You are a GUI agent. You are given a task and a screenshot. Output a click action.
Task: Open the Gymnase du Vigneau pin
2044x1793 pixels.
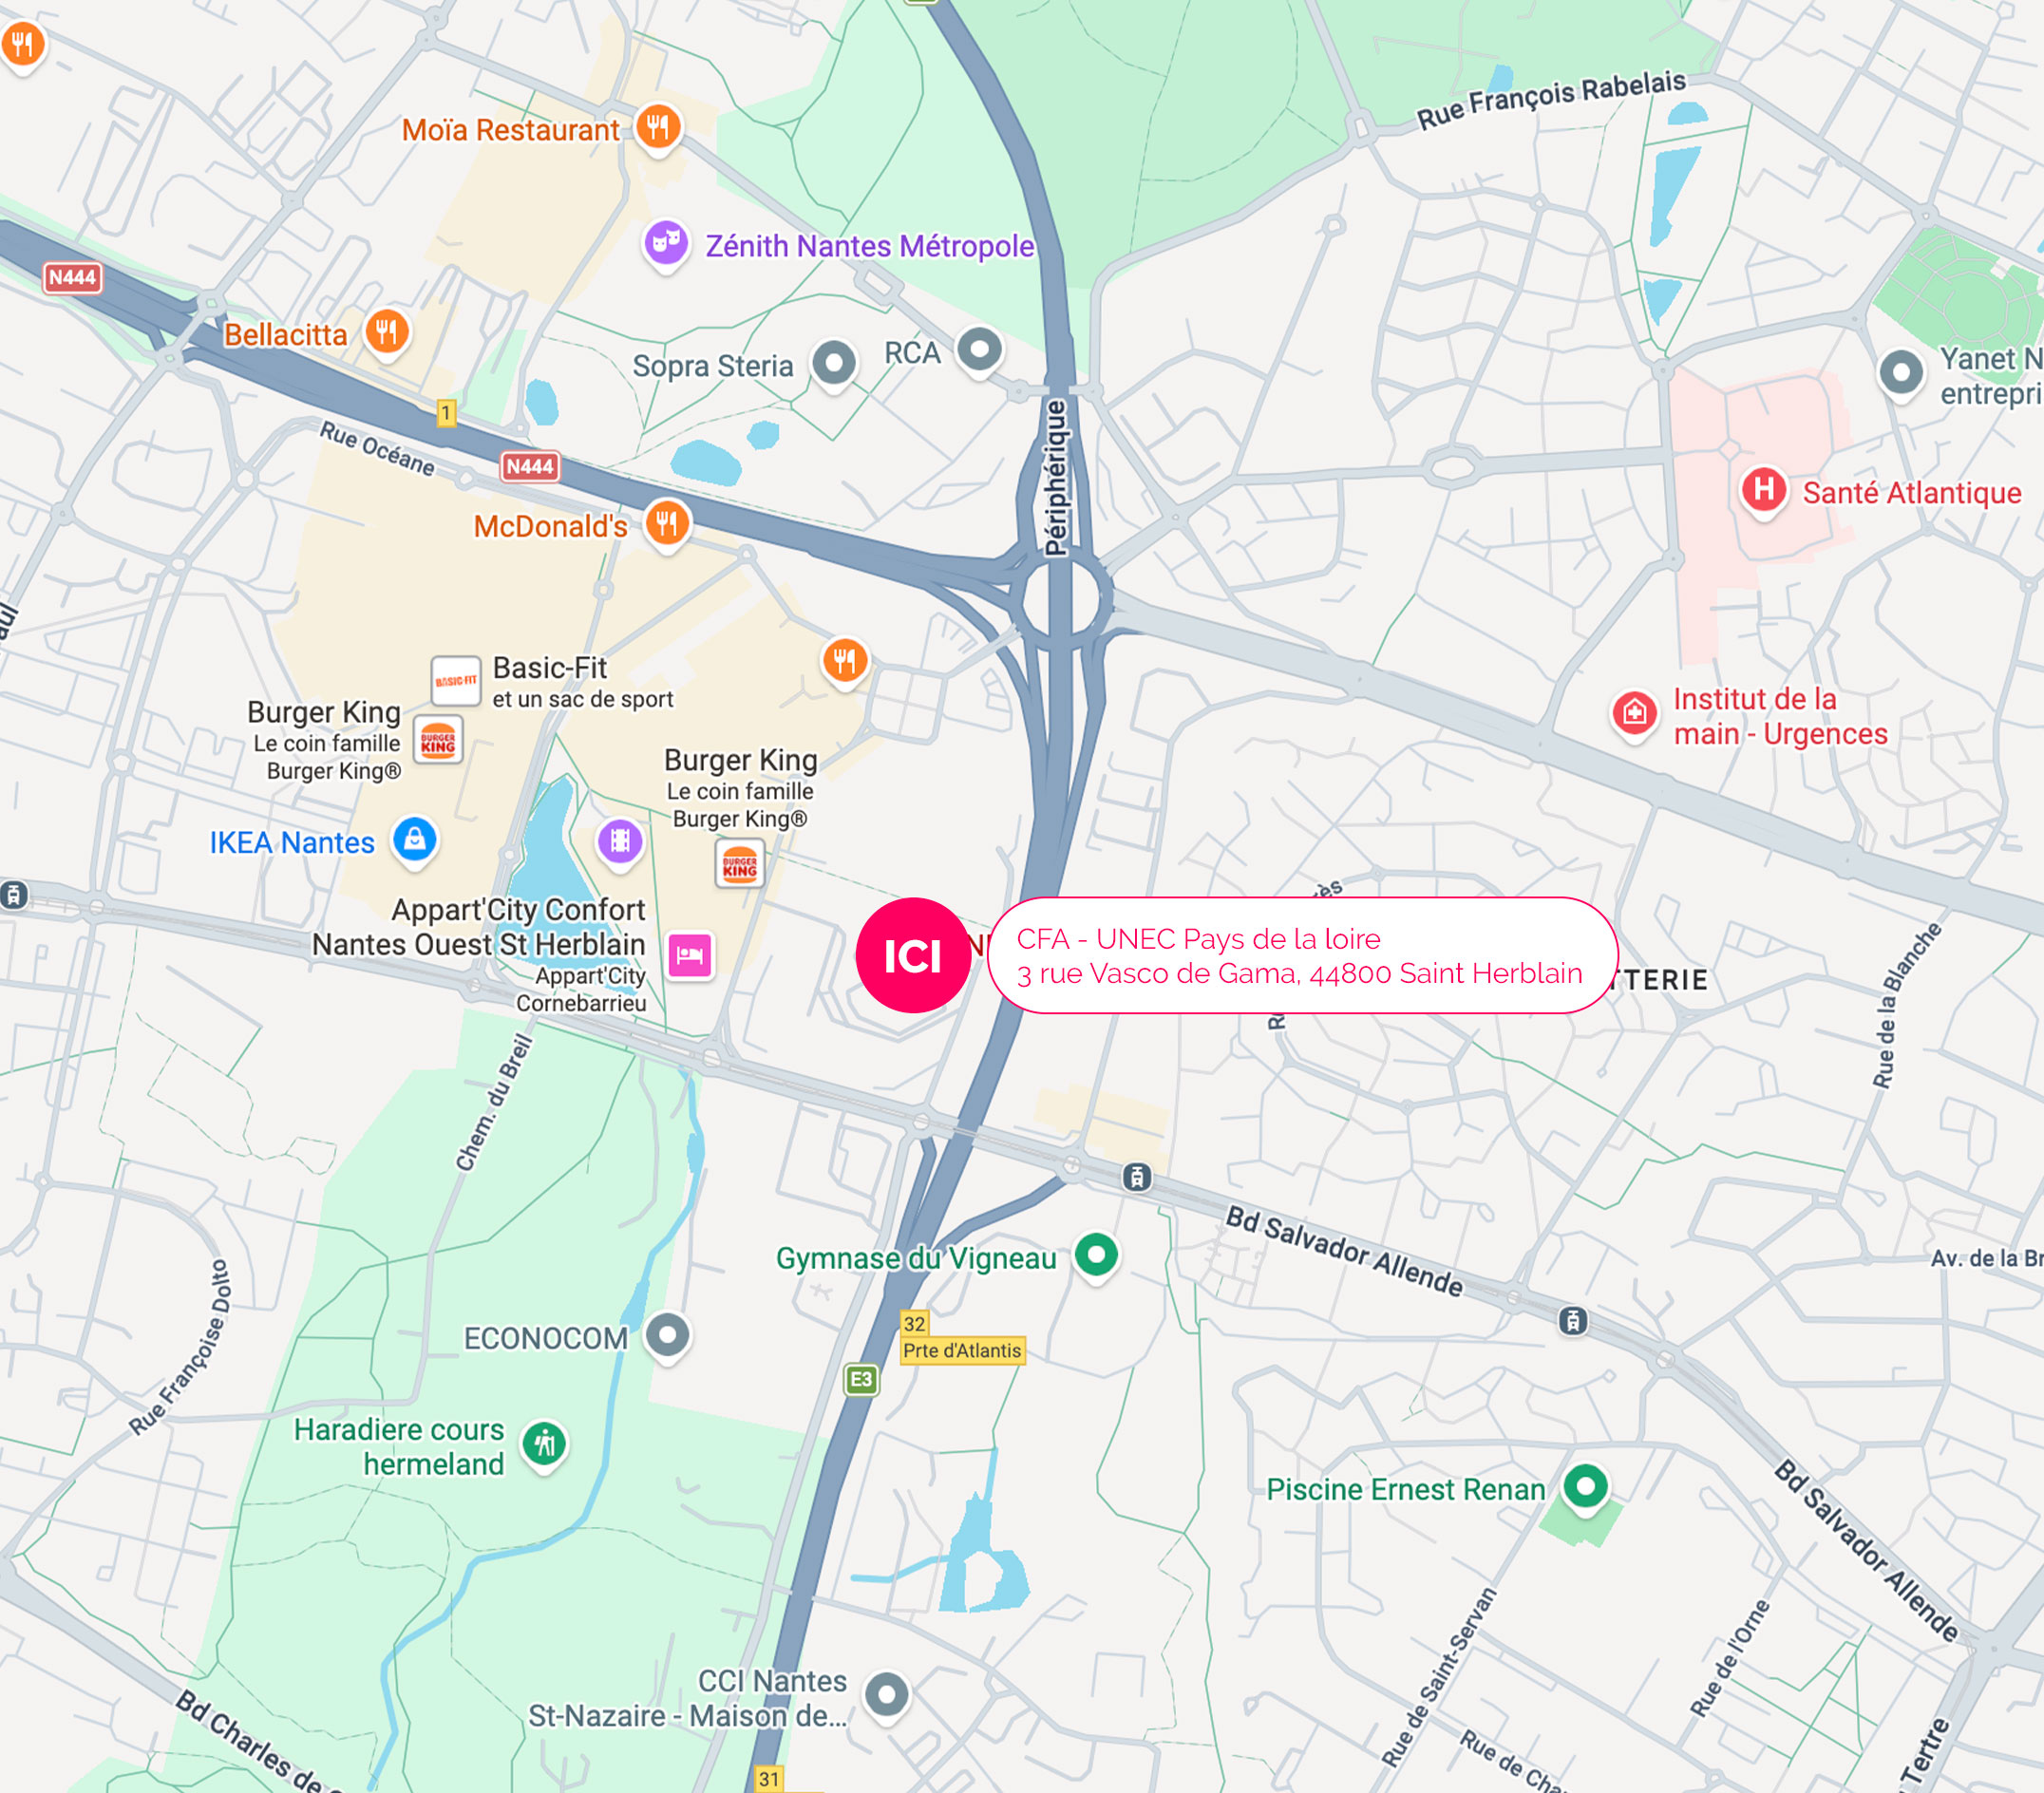(1097, 1255)
